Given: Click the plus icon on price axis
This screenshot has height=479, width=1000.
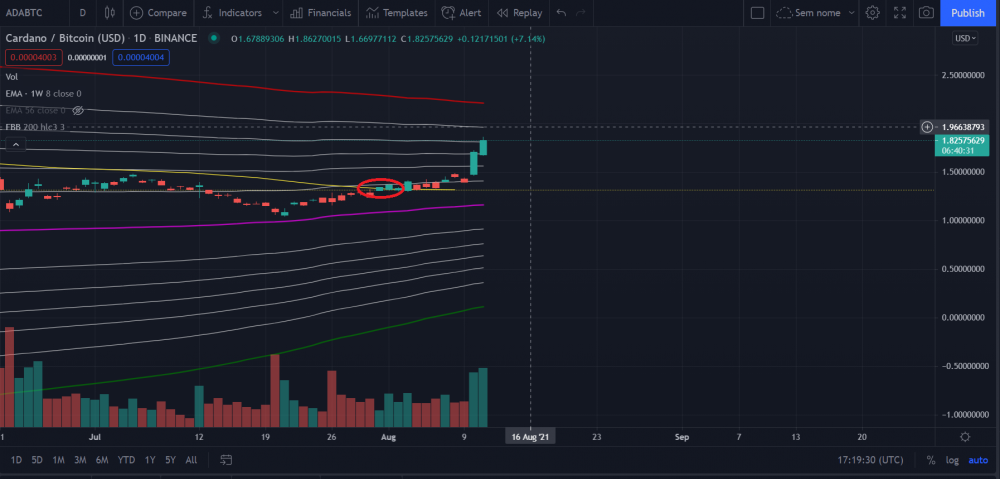Looking at the screenshot, I should point(927,127).
